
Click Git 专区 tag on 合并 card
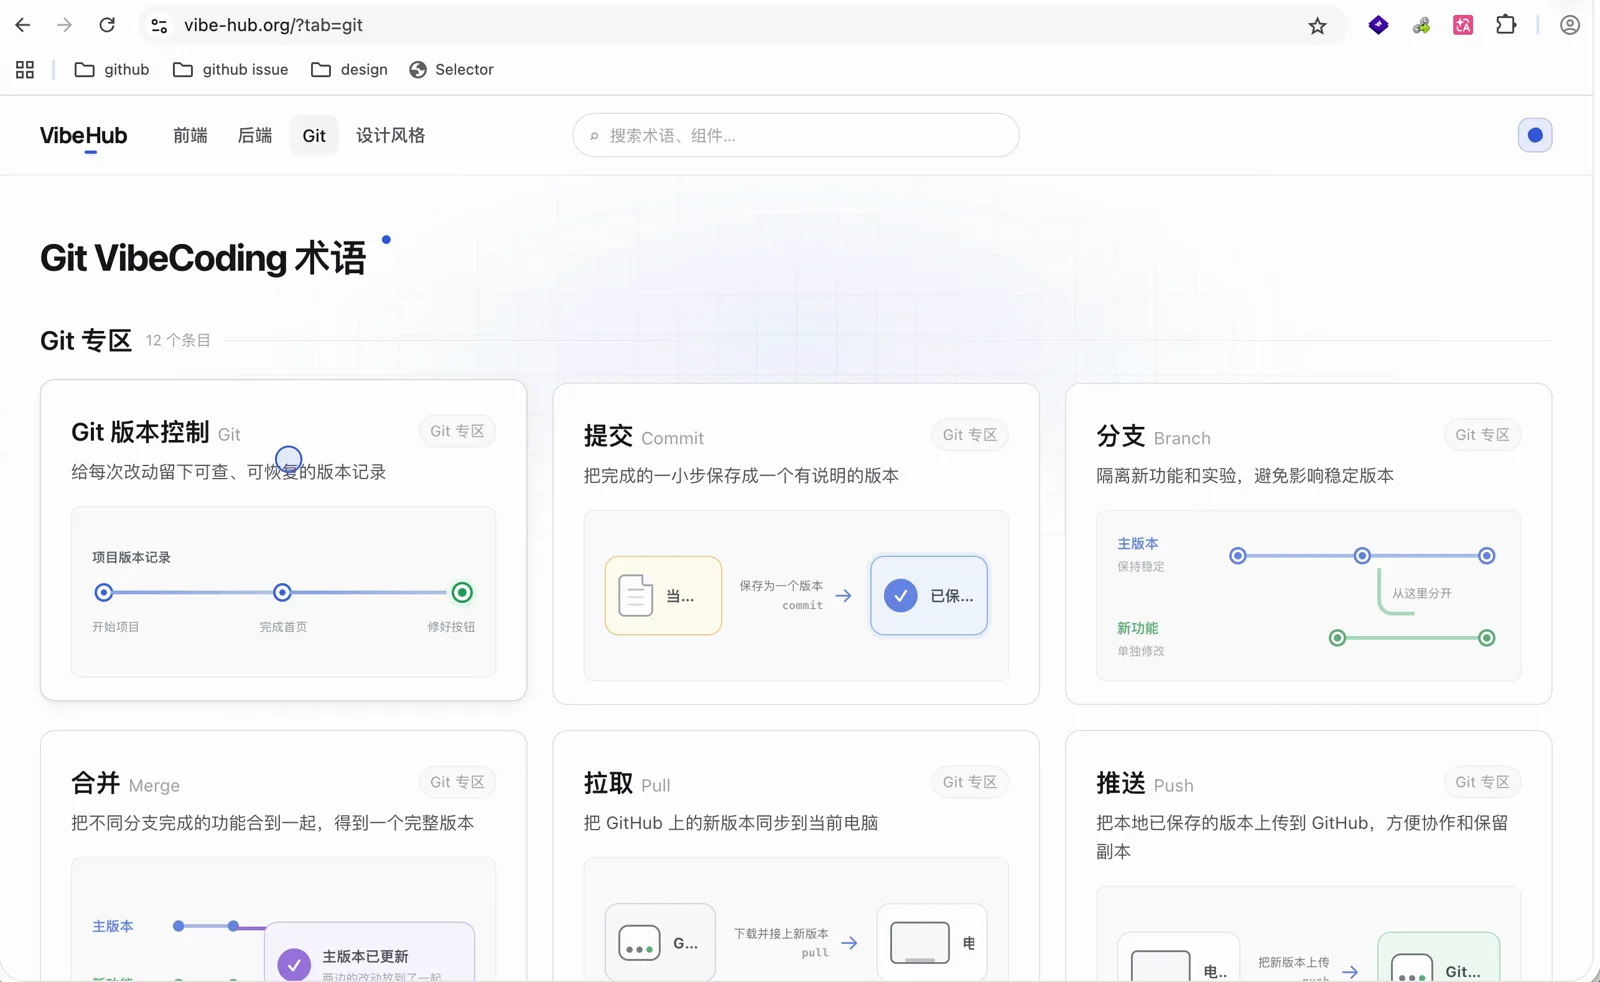point(457,782)
